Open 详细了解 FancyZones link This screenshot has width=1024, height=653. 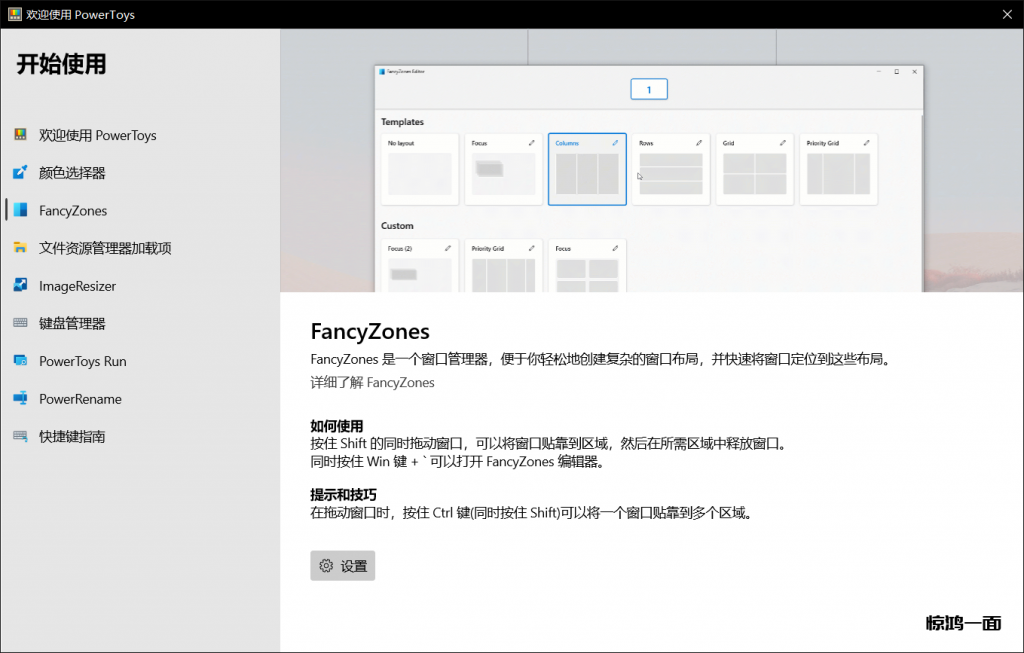click(x=372, y=382)
